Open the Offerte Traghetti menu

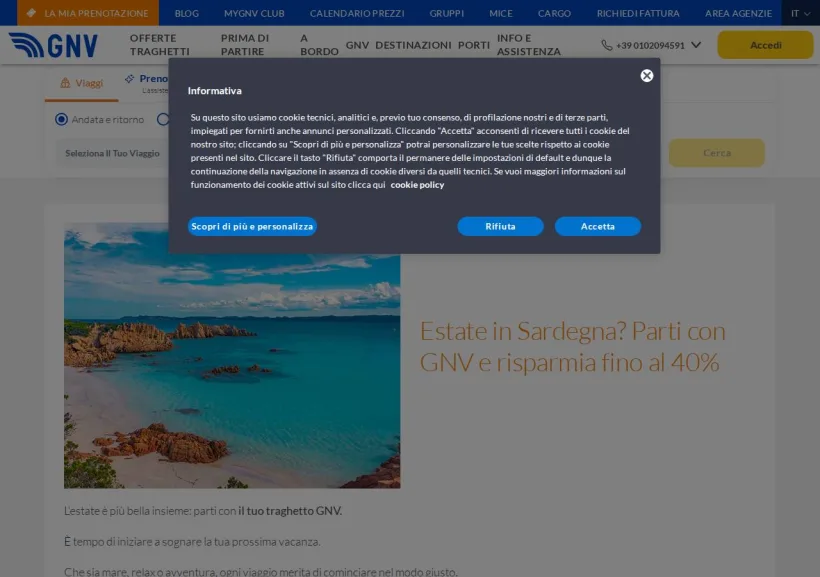[160, 45]
